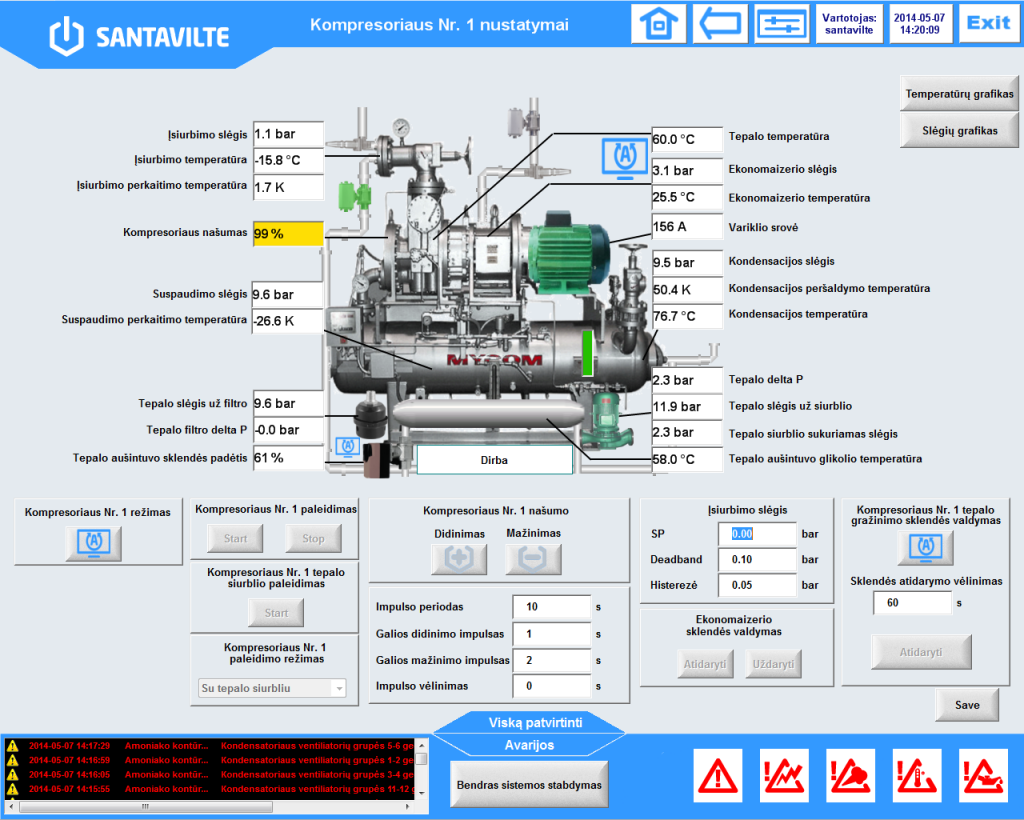1024x820 pixels.
Task: Open Temperatūrų grafikas
Action: tap(959, 94)
